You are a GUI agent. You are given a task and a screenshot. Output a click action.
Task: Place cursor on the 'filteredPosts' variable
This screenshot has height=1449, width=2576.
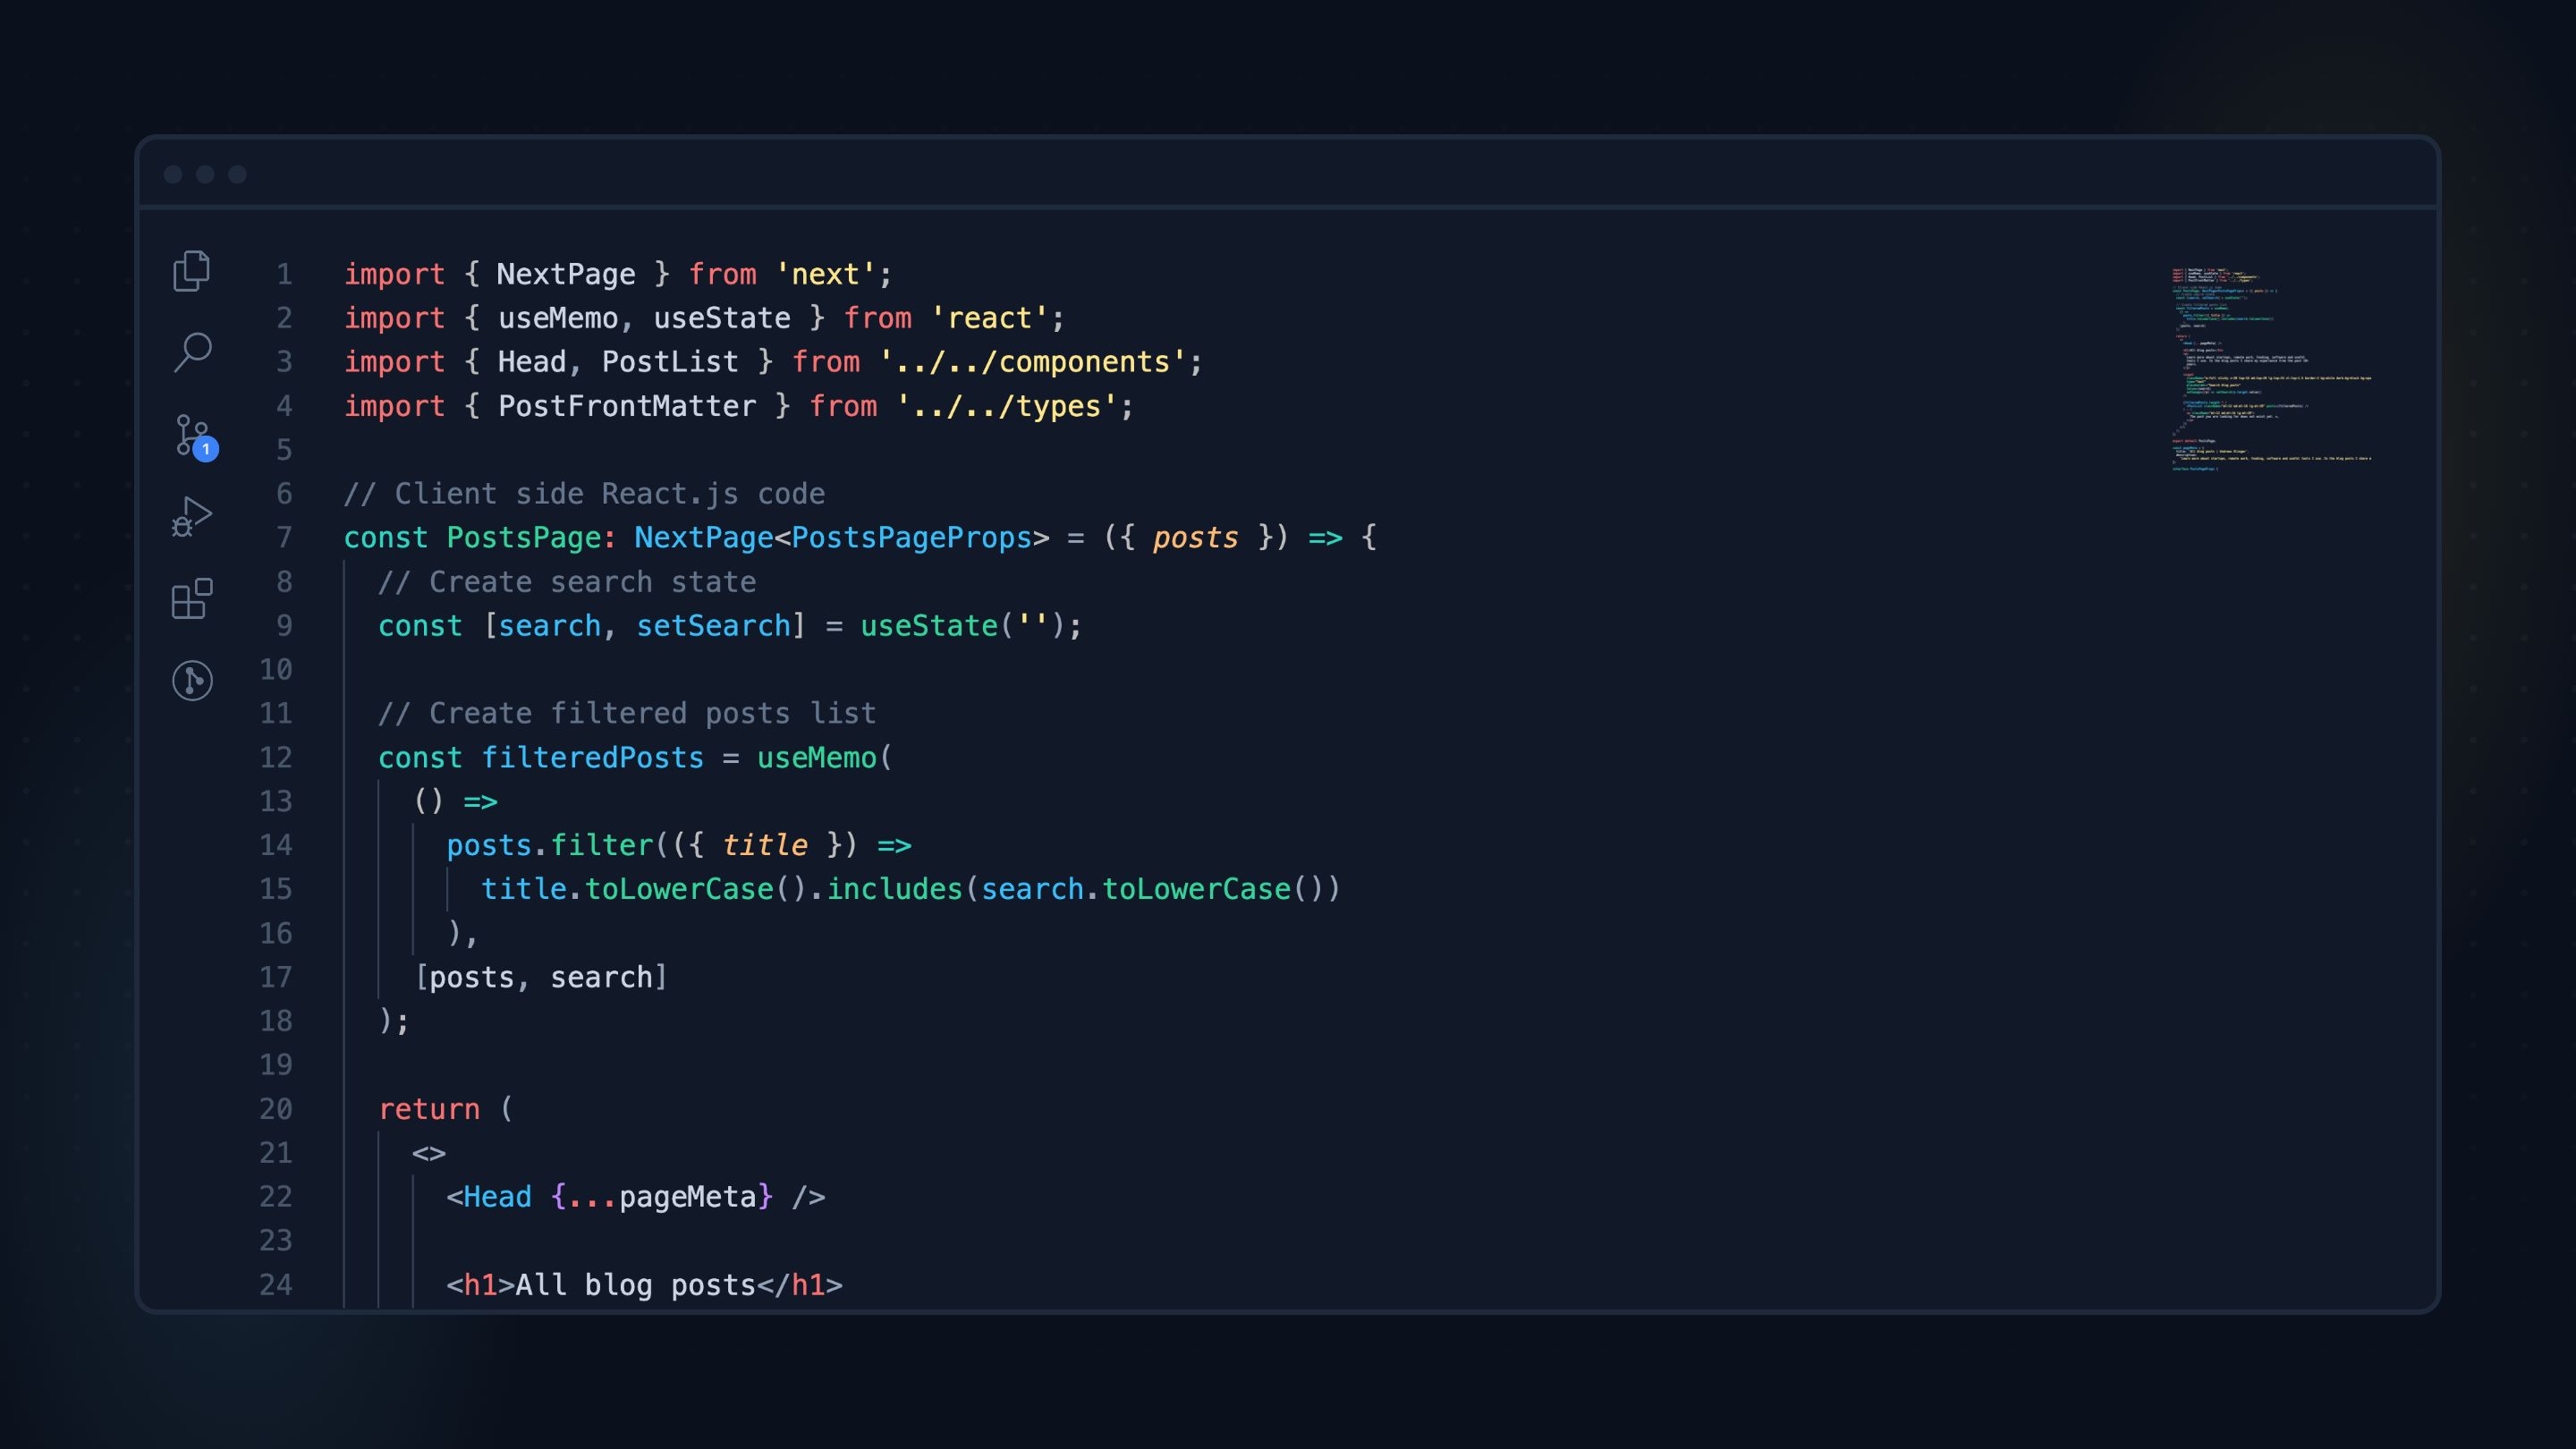(x=592, y=758)
